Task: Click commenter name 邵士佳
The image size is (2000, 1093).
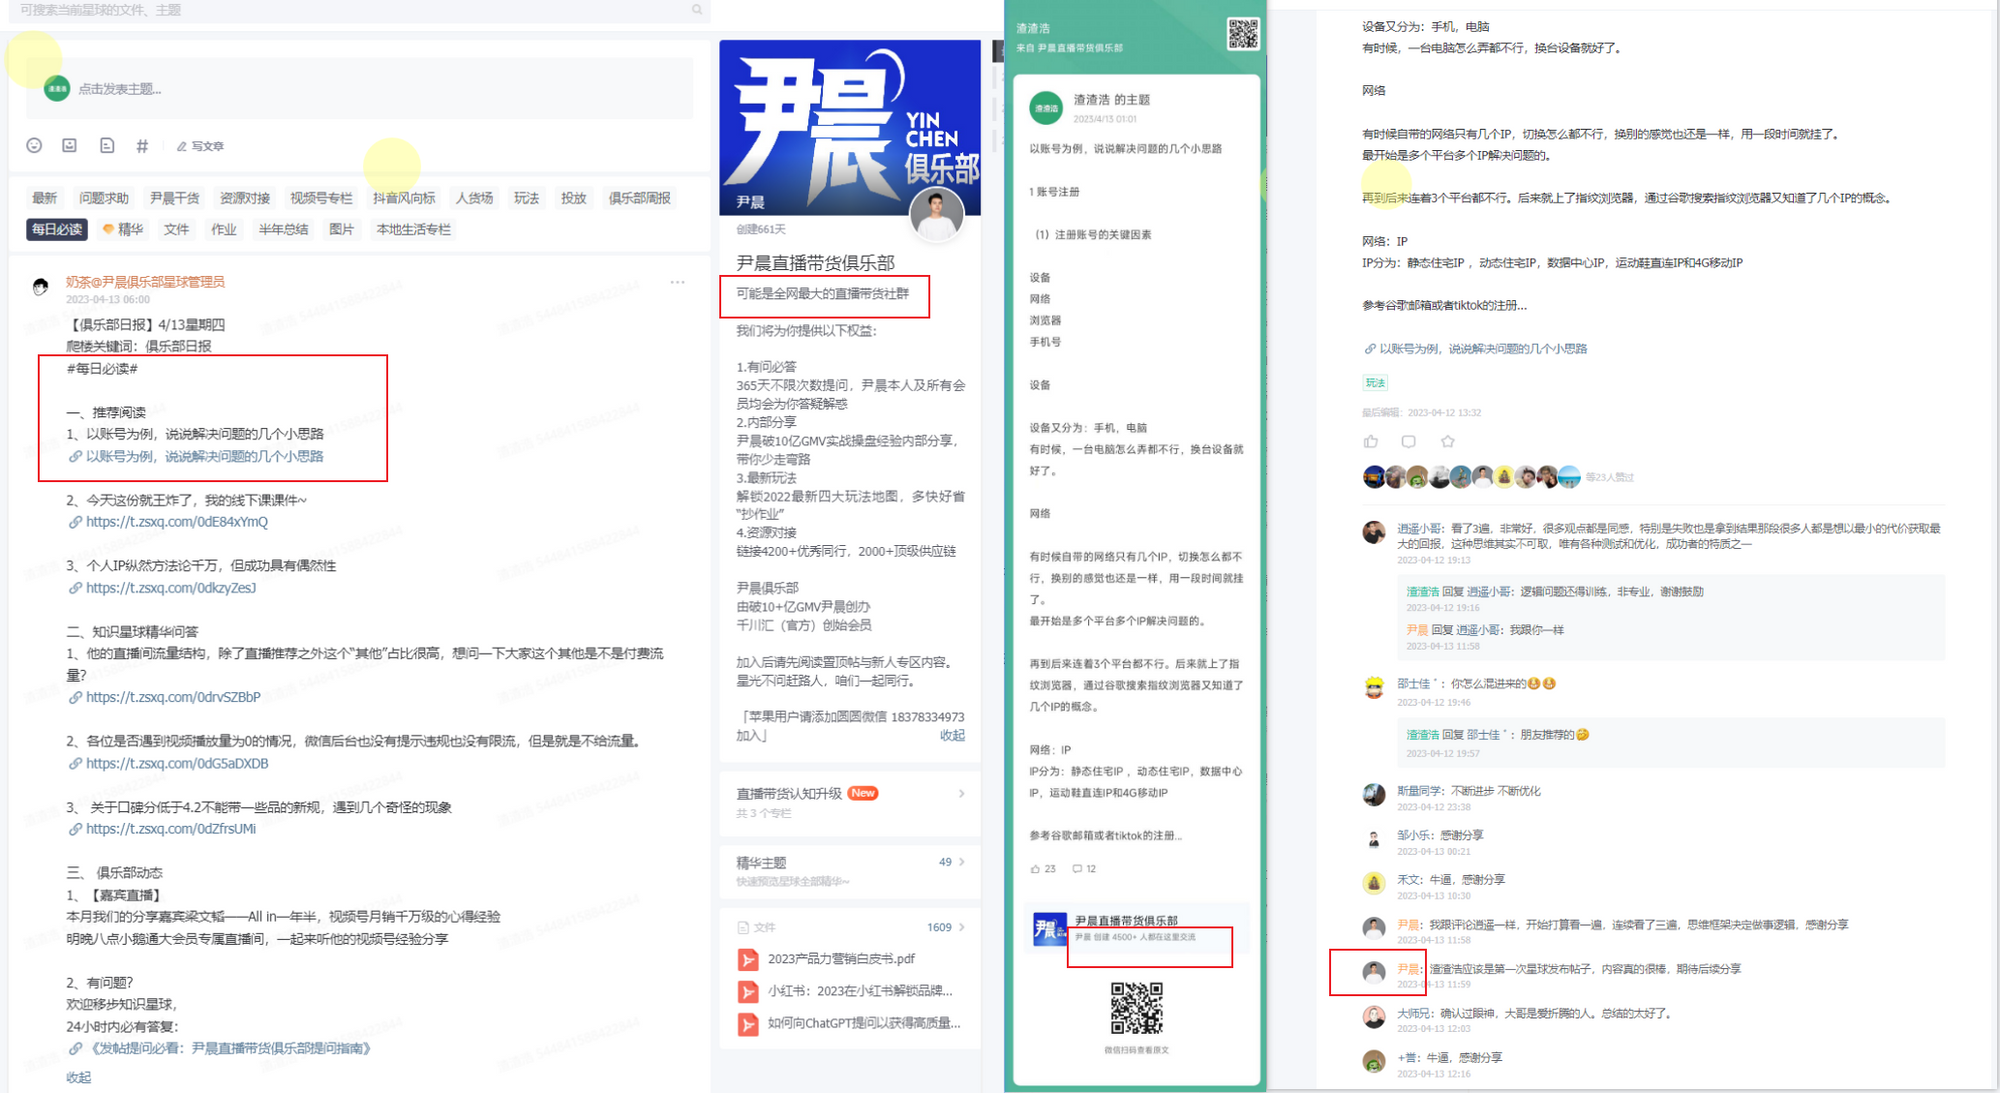Action: [1416, 684]
